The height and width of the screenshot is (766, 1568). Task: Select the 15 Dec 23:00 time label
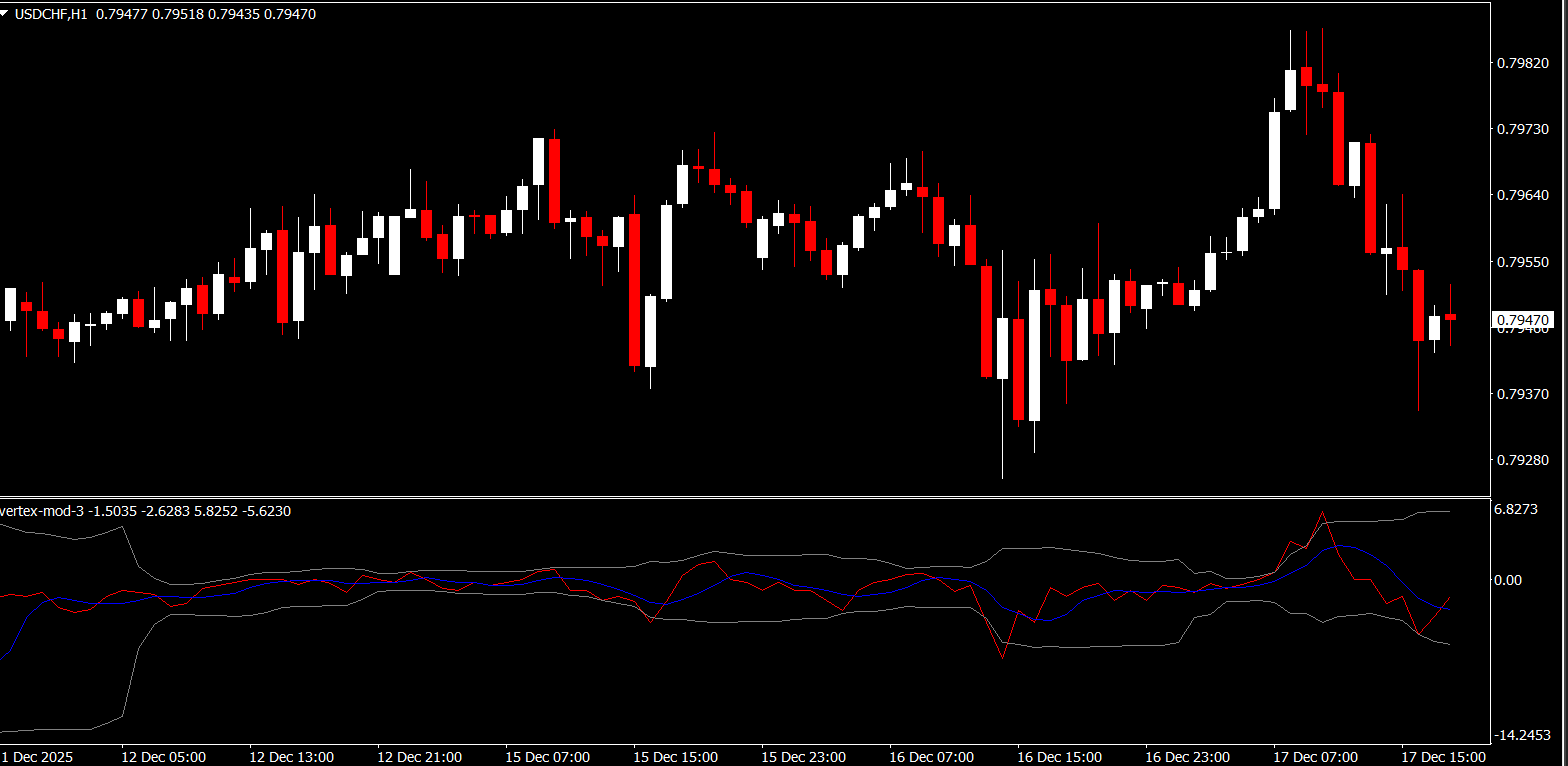(x=803, y=757)
